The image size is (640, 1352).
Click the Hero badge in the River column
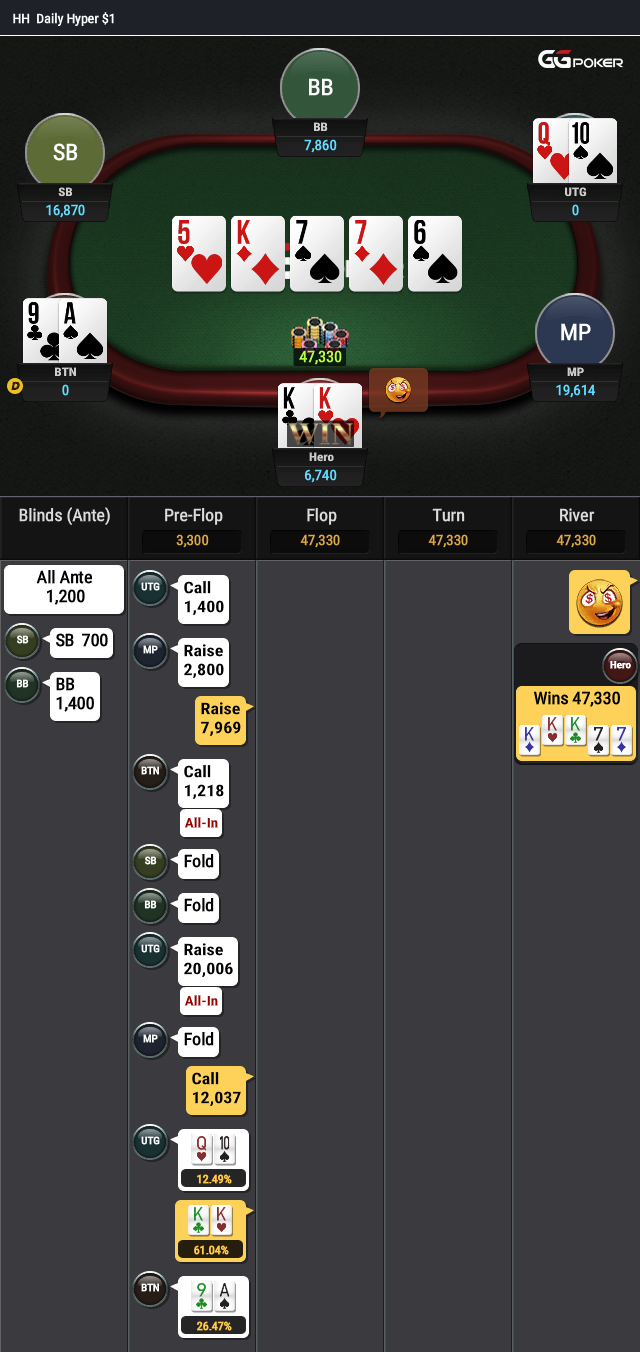[620, 665]
